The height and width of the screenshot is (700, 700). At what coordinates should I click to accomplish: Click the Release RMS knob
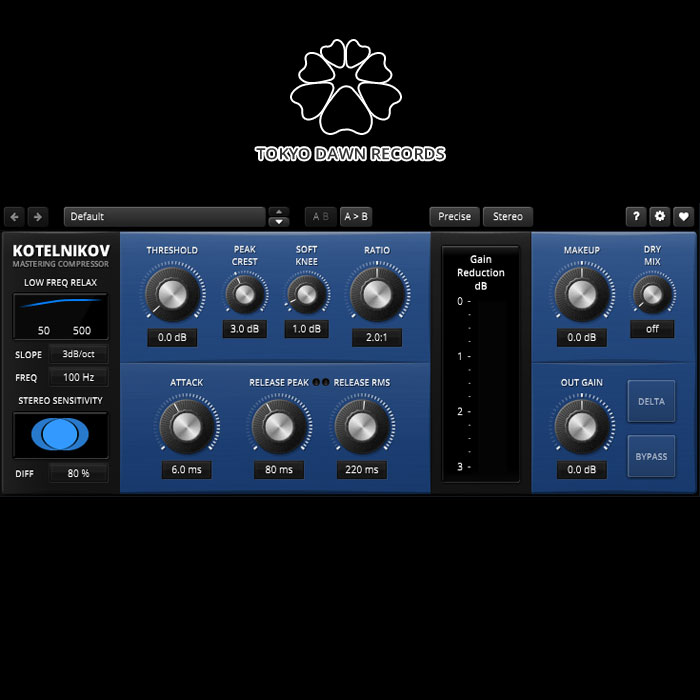point(362,426)
